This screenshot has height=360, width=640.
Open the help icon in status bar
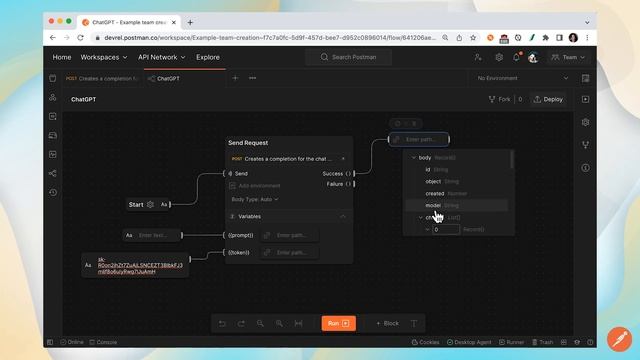point(590,342)
